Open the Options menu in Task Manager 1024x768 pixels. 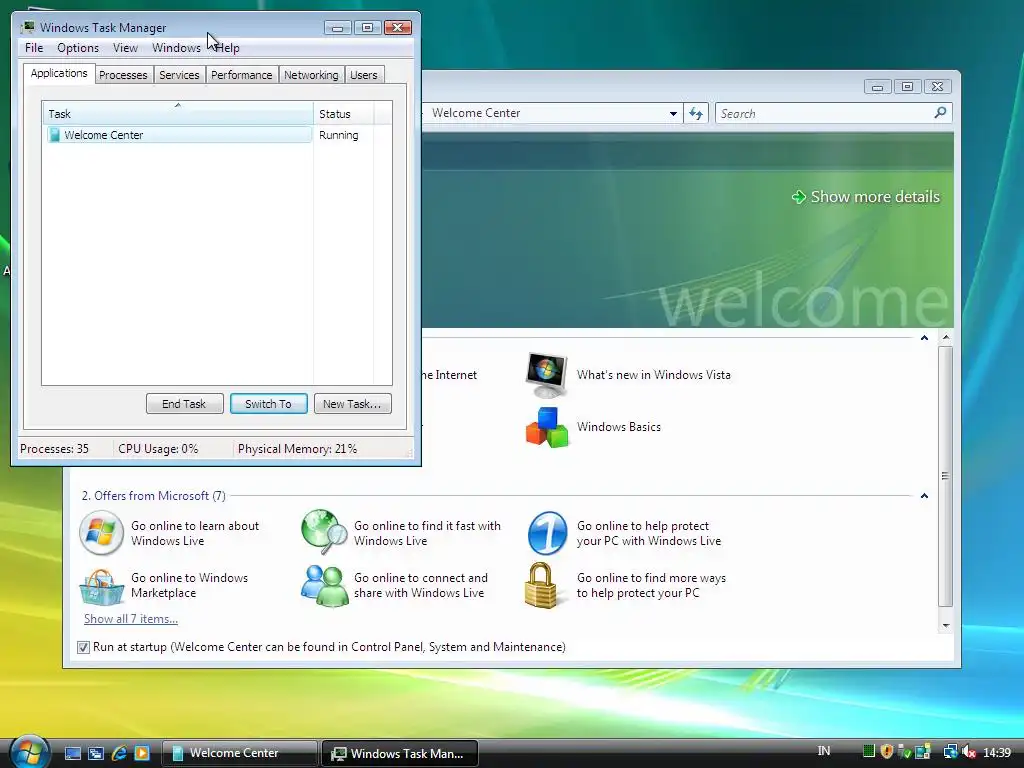(78, 48)
